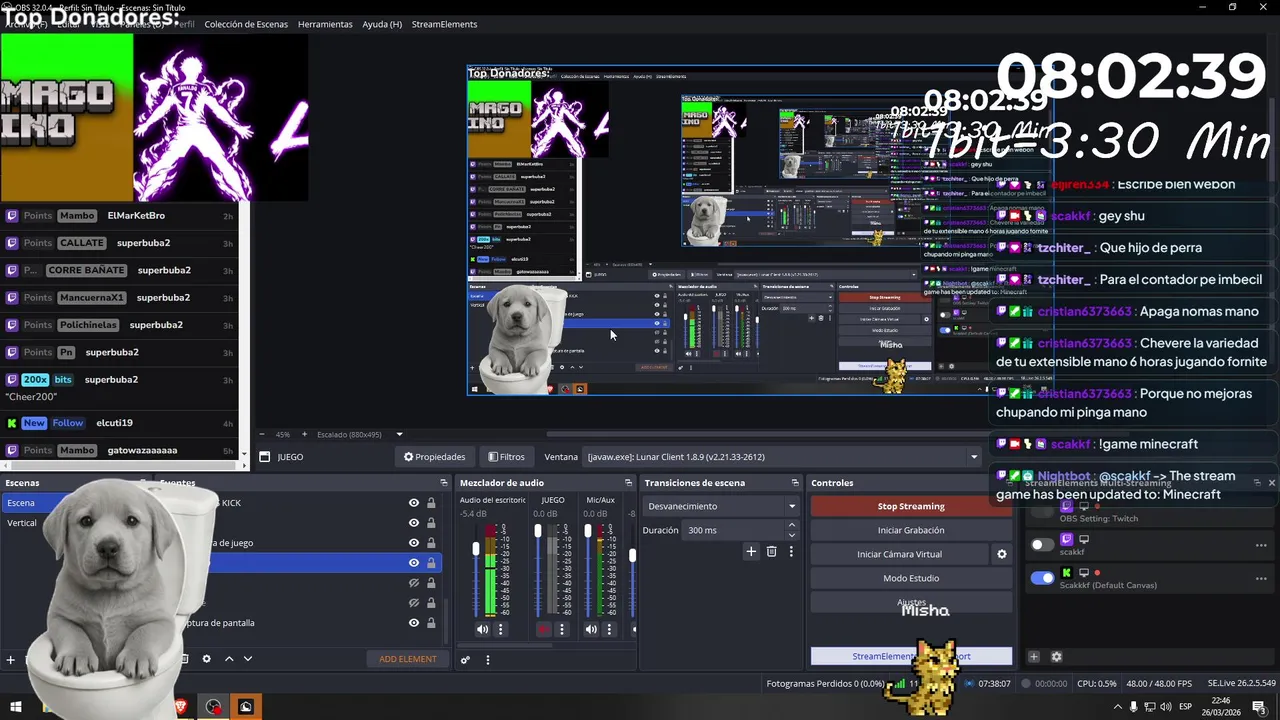Zoom out the preview with minus
This screenshot has width=1280, height=720.
[x=263, y=434]
